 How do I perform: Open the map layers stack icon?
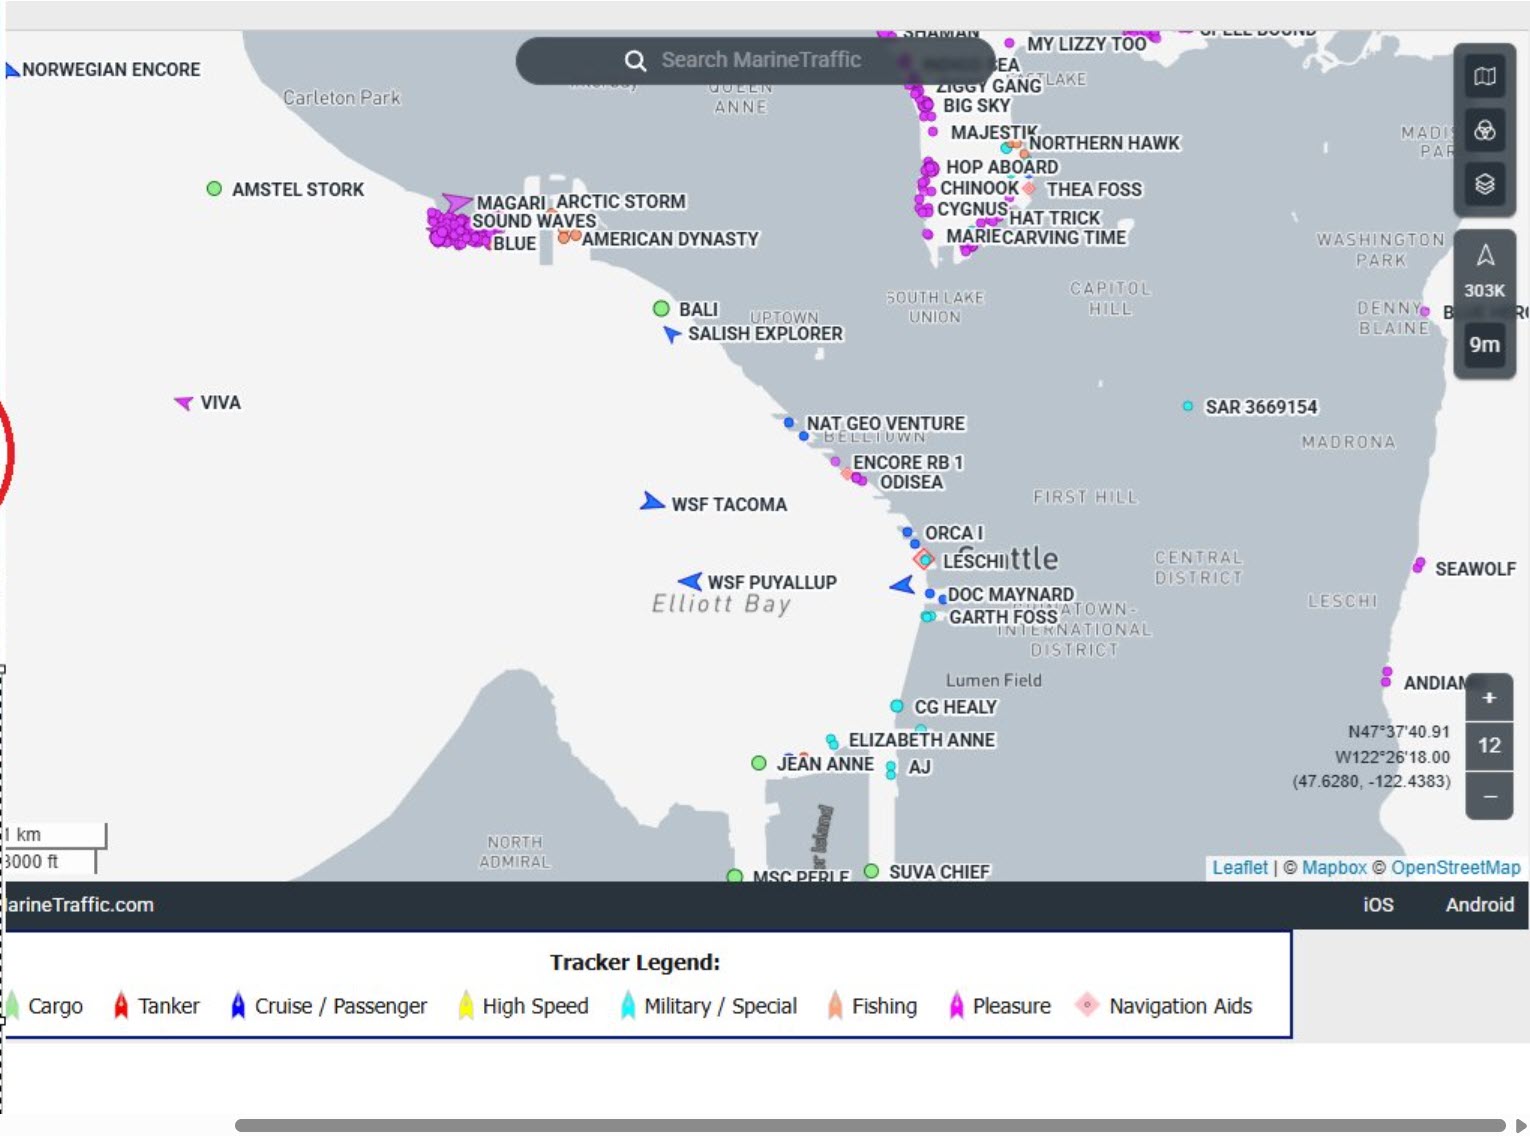pyautogui.click(x=1485, y=184)
